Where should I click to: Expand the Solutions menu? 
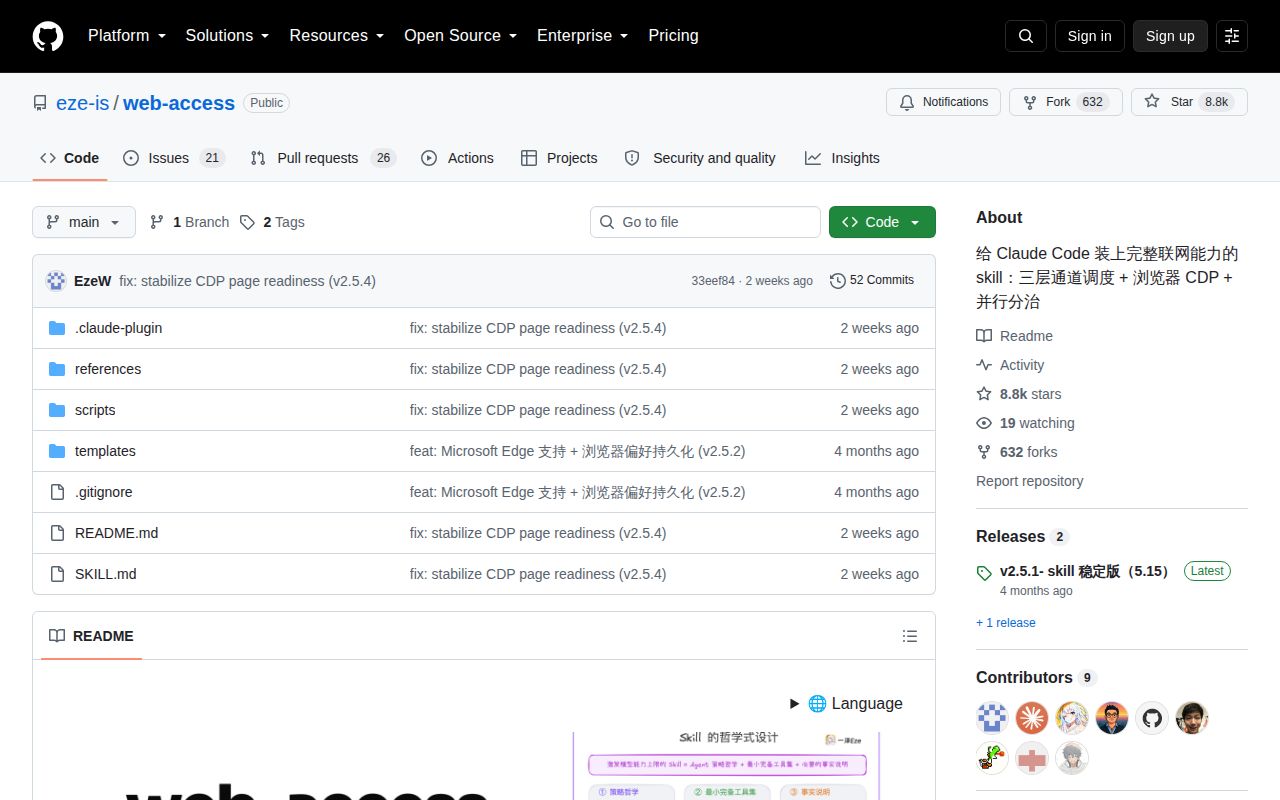[x=227, y=36]
